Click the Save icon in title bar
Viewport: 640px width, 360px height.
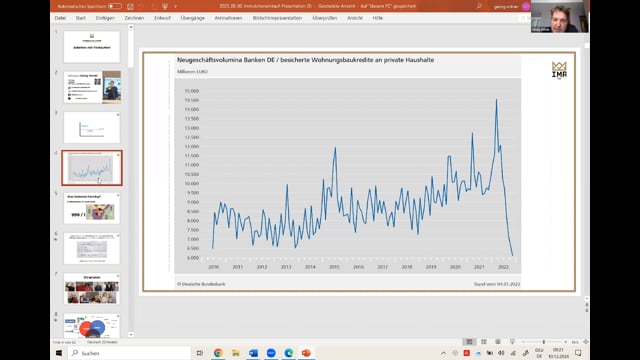[x=130, y=6]
